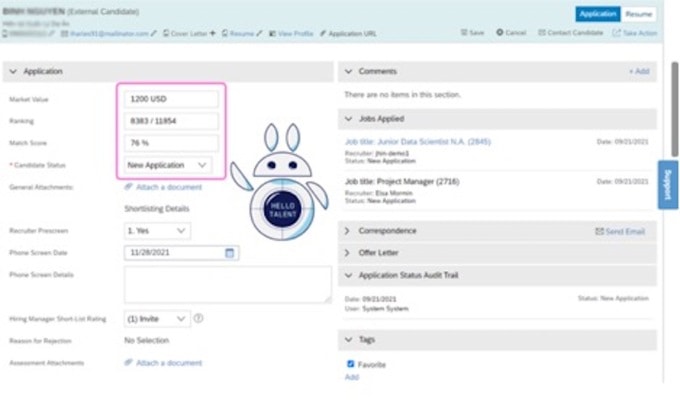The width and height of the screenshot is (680, 402).
Task: Click help icon next to Short-List Rating
Action: (x=198, y=318)
